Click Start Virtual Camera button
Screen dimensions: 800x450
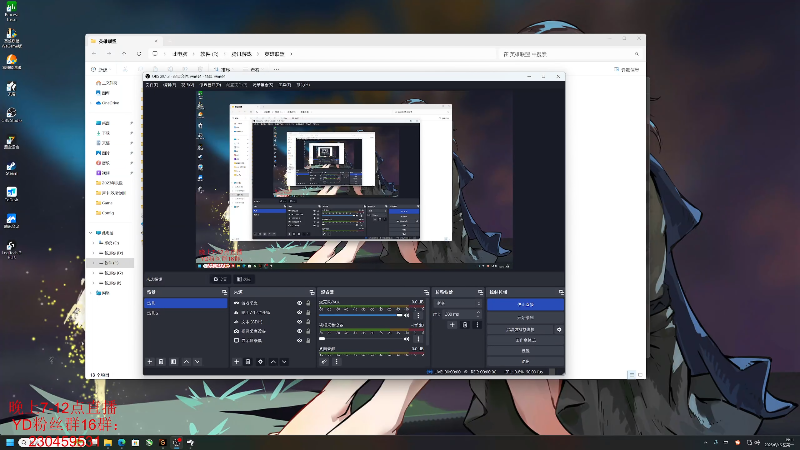[520, 330]
